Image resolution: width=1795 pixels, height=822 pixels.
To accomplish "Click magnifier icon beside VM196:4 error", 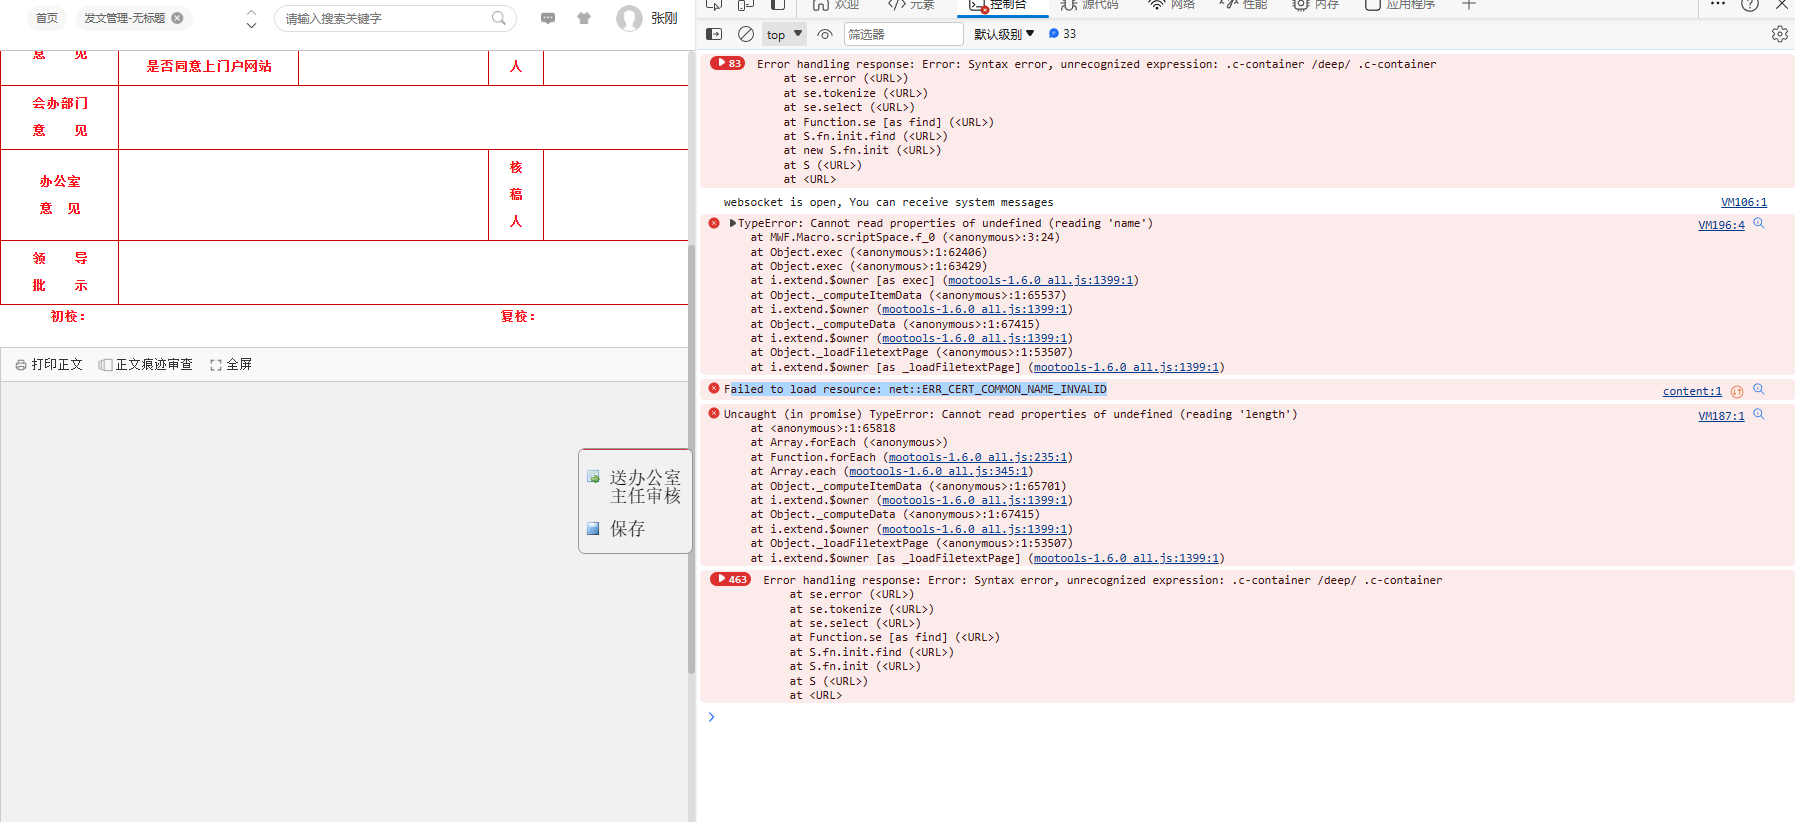I will 1759,224.
